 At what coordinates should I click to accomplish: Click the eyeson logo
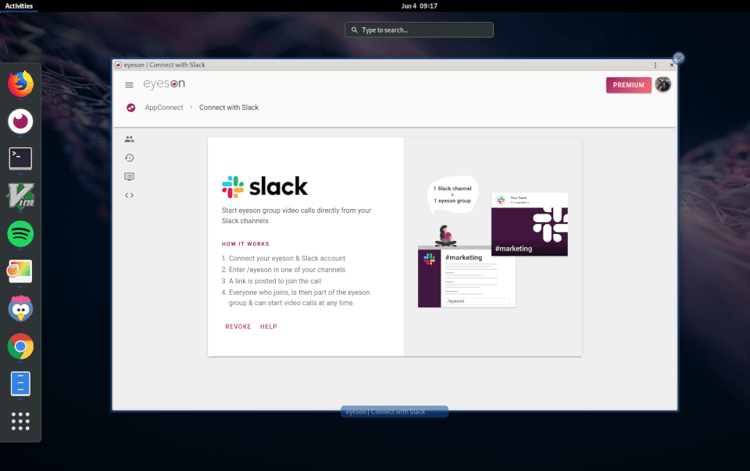pos(164,84)
